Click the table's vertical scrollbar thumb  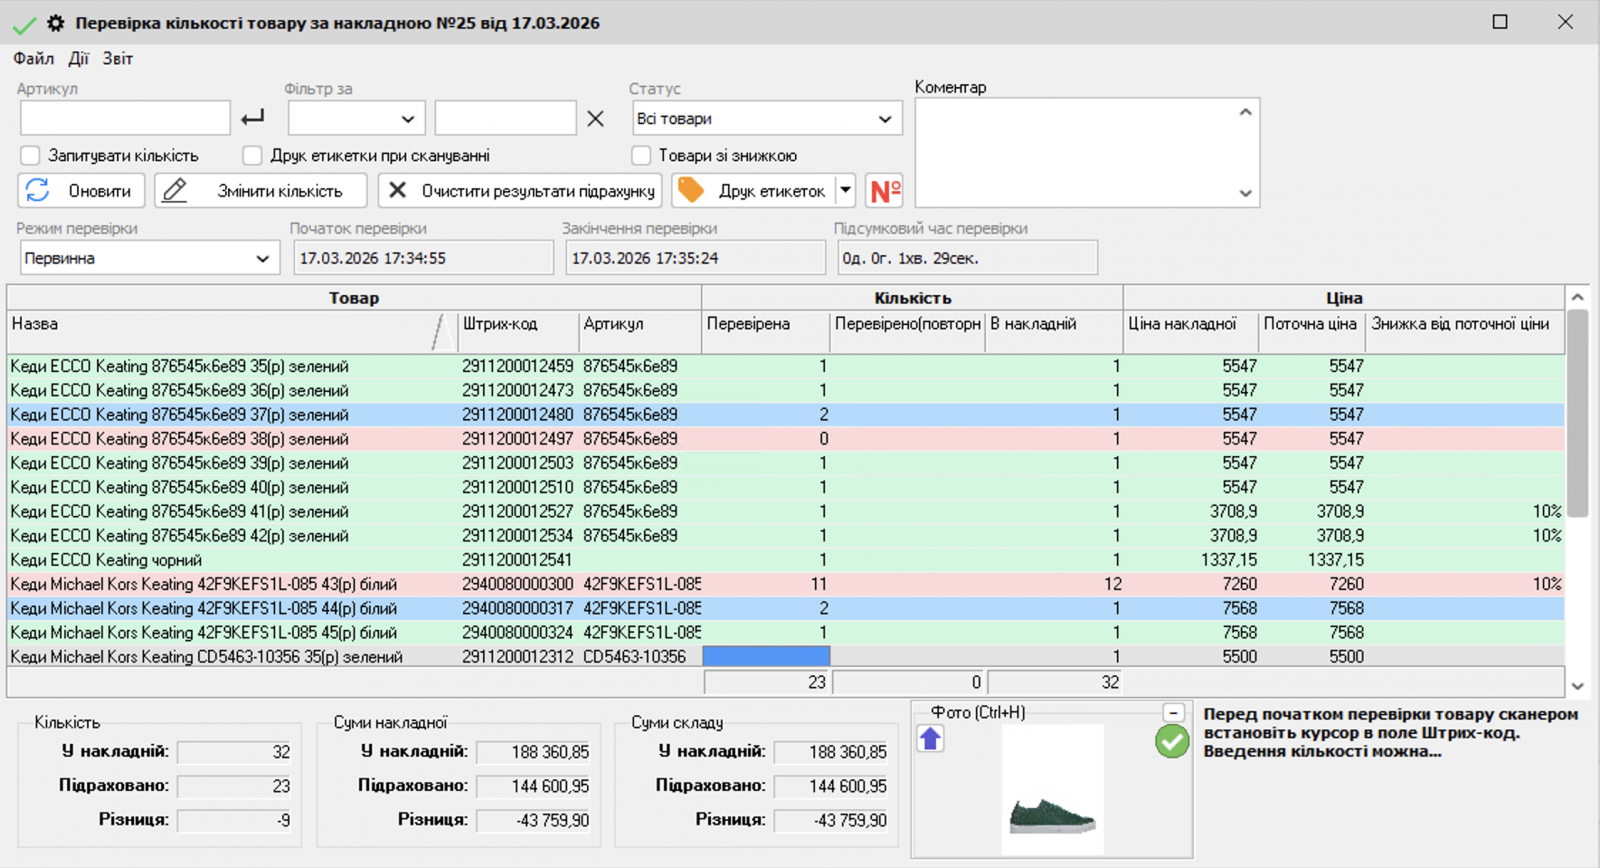1577,410
